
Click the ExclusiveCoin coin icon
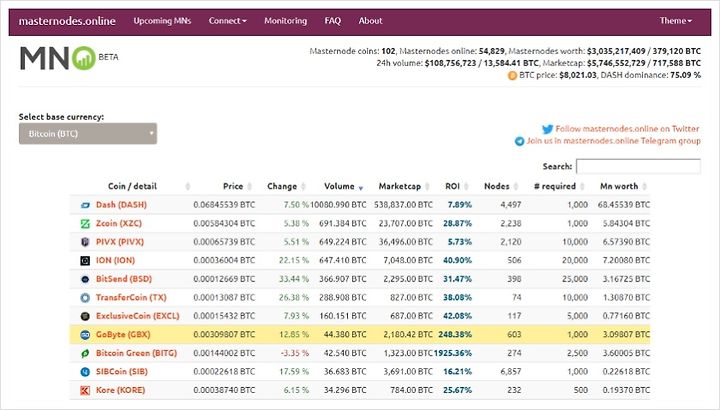(x=85, y=316)
